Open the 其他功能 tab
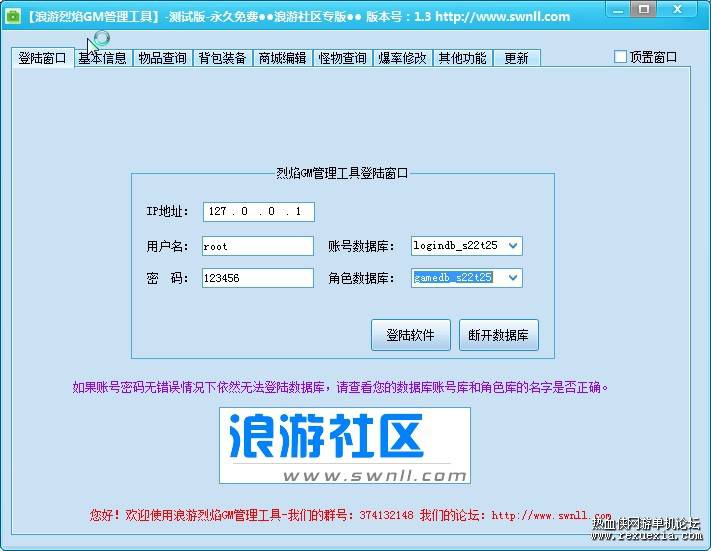 463,58
